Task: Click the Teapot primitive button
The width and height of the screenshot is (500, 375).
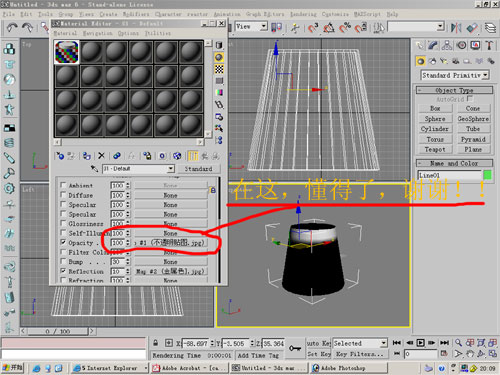Action: [435, 149]
